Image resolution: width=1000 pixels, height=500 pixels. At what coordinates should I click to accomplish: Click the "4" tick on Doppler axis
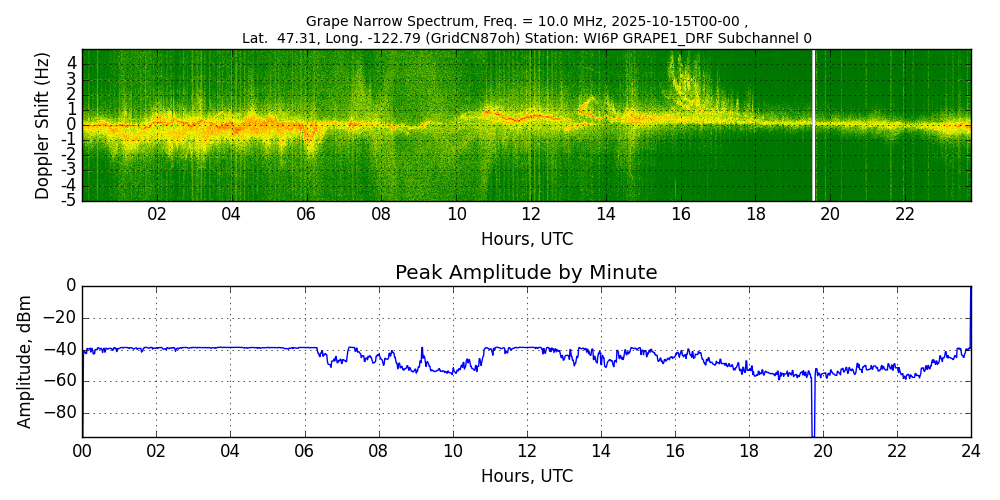click(72, 63)
